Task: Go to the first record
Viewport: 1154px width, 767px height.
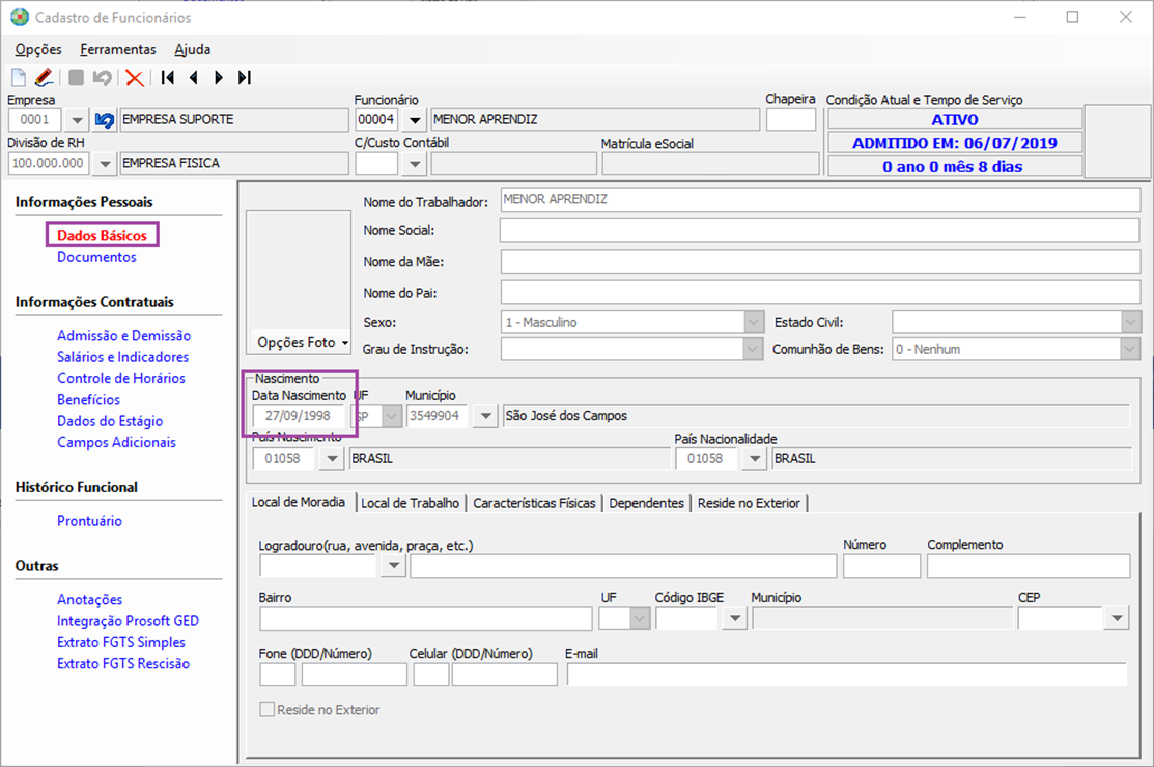Action: tap(168, 77)
